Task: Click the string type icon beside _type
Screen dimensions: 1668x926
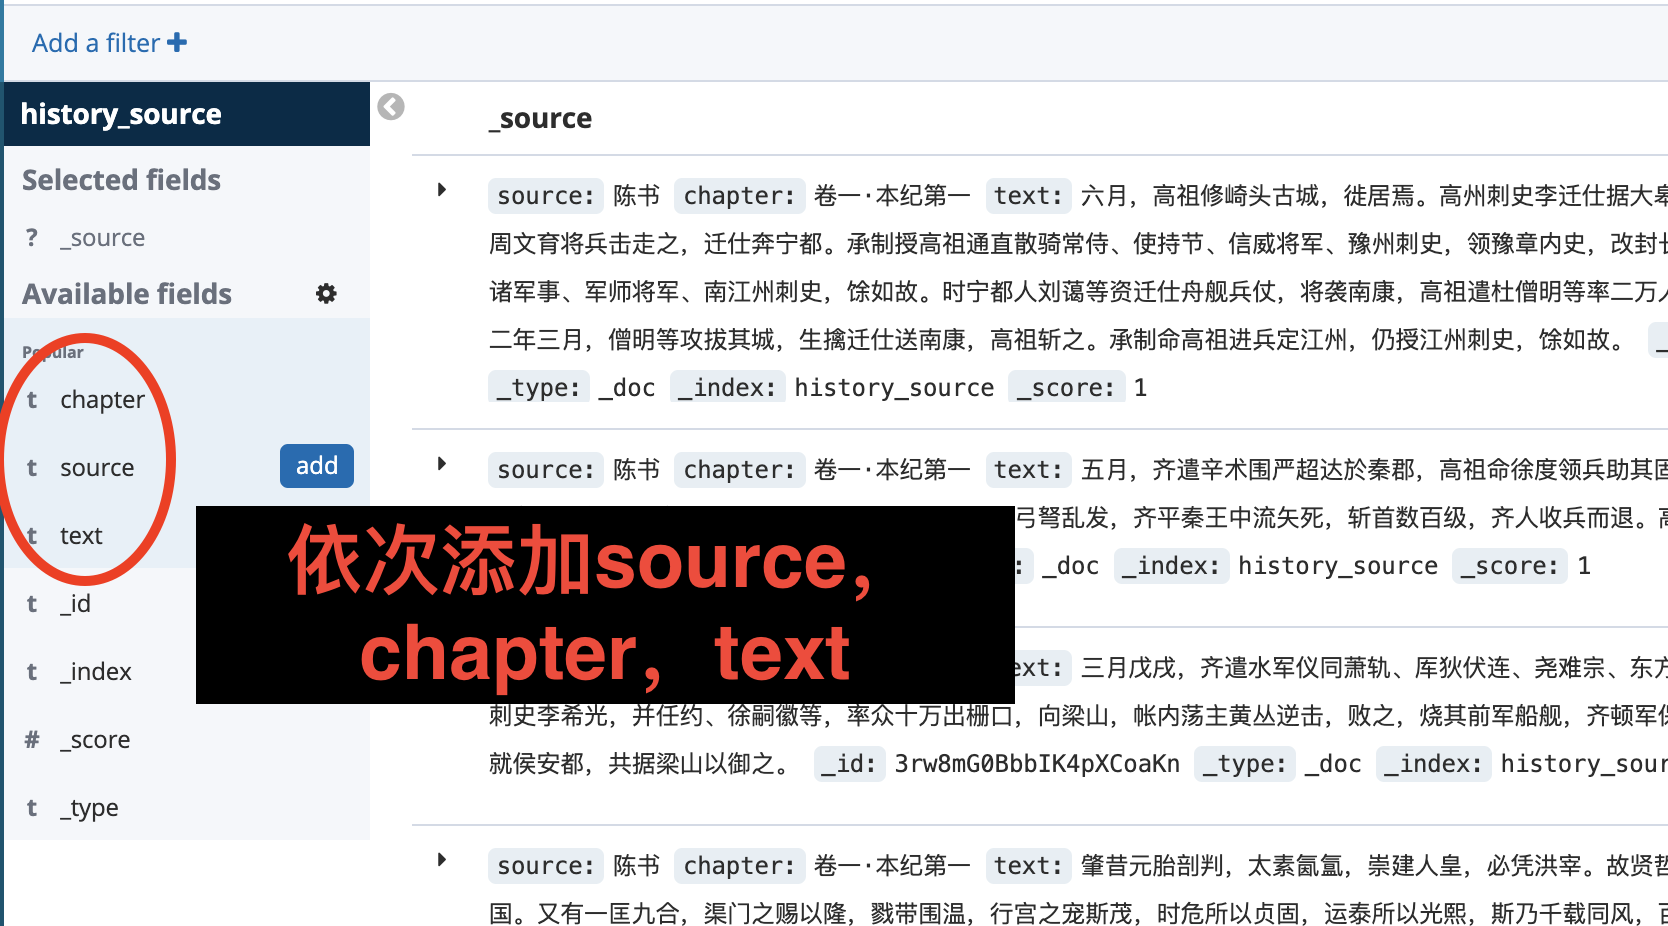Action: tap(32, 808)
